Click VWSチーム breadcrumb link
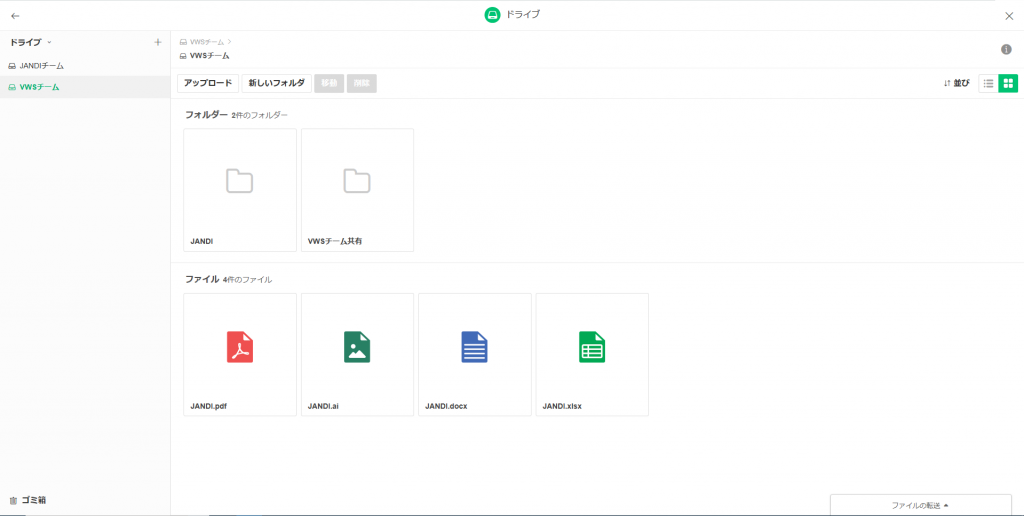 coord(206,42)
